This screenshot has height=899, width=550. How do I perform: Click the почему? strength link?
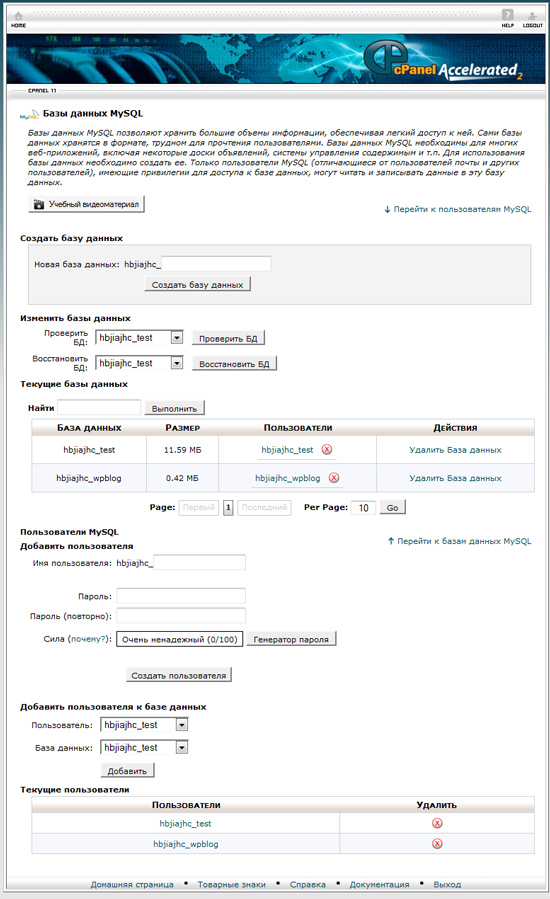pos(88,639)
